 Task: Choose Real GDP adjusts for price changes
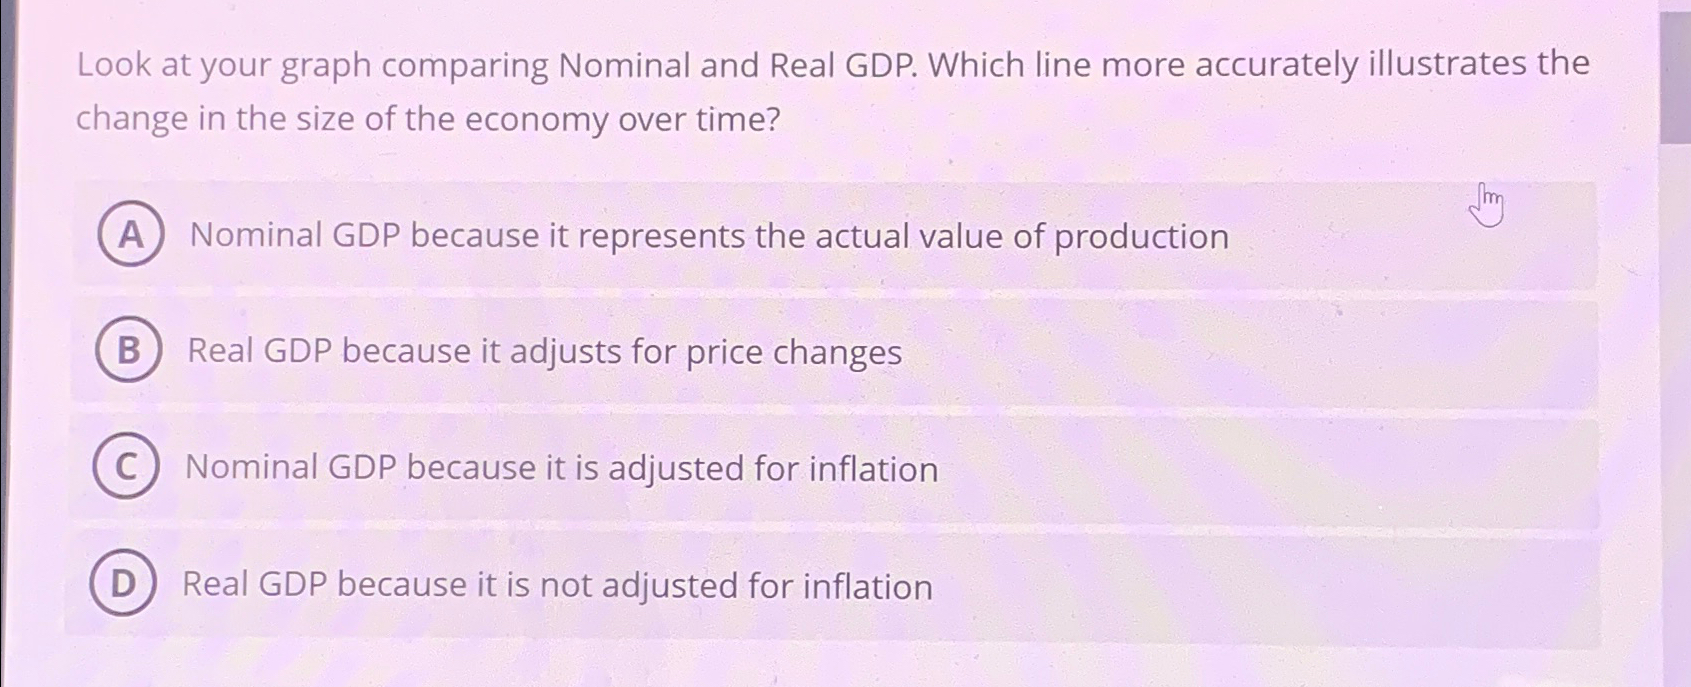tap(541, 354)
